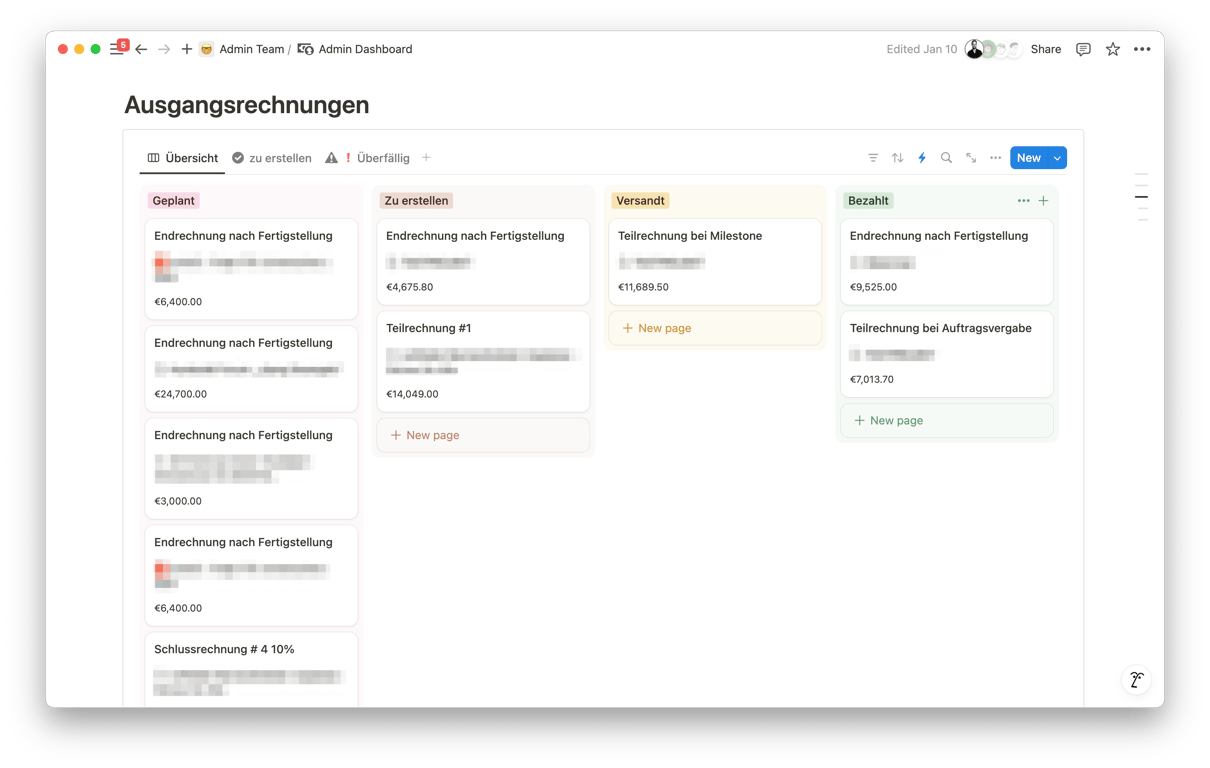Viewport: 1210px width, 768px height.
Task: Open the database automations lightning icon
Action: click(x=922, y=157)
